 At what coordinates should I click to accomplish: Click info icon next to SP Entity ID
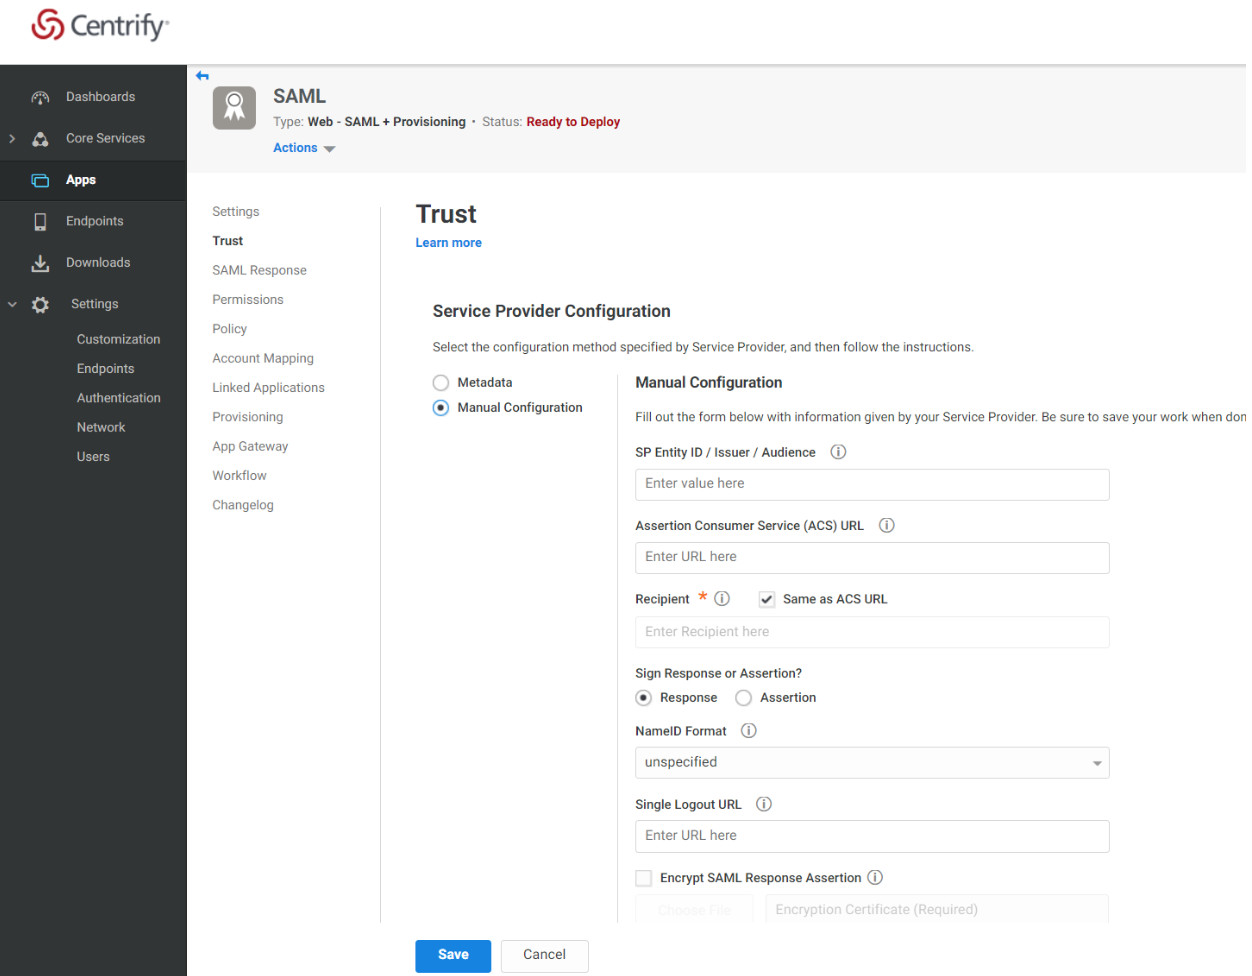pyautogui.click(x=838, y=452)
